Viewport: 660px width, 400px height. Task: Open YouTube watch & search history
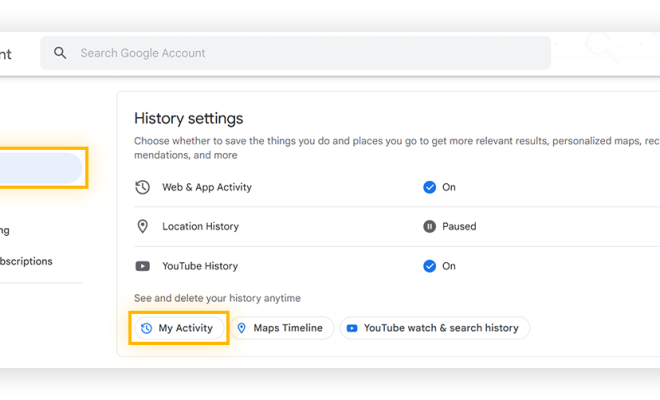[x=435, y=328]
